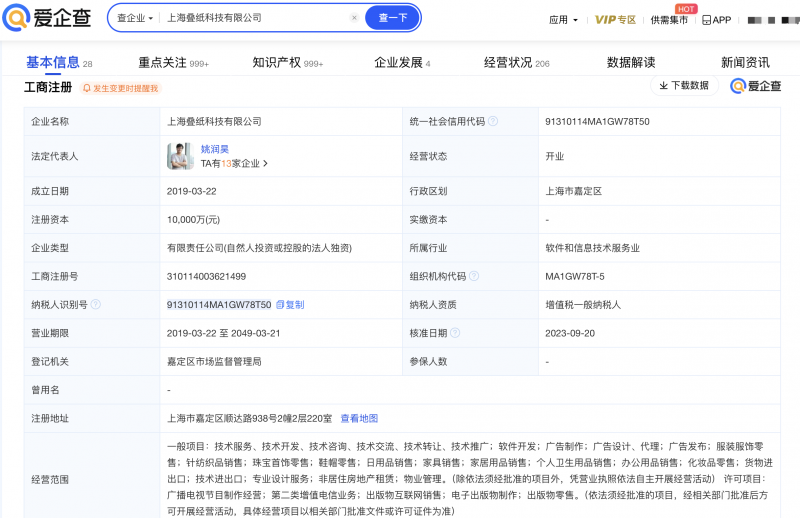Select the credit code 91310114MA1GW78T50 in the first row
This screenshot has height=518, width=800.
tap(597, 121)
